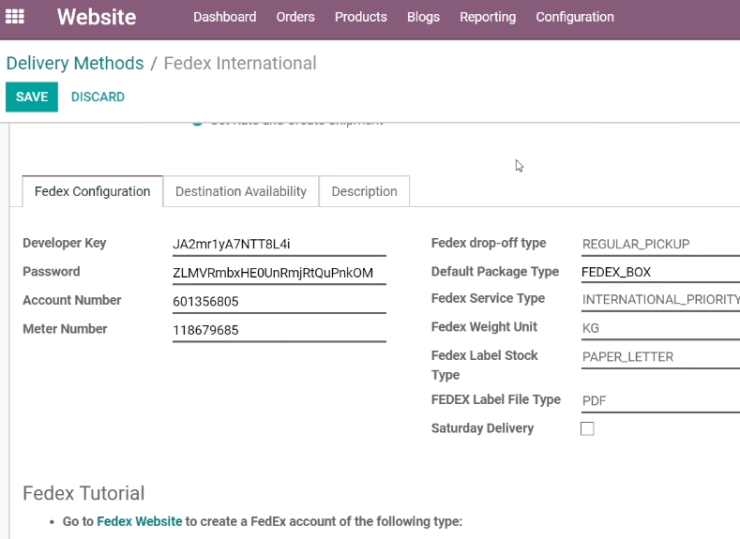
Task: Edit the Password field
Action: pyautogui.click(x=279, y=273)
